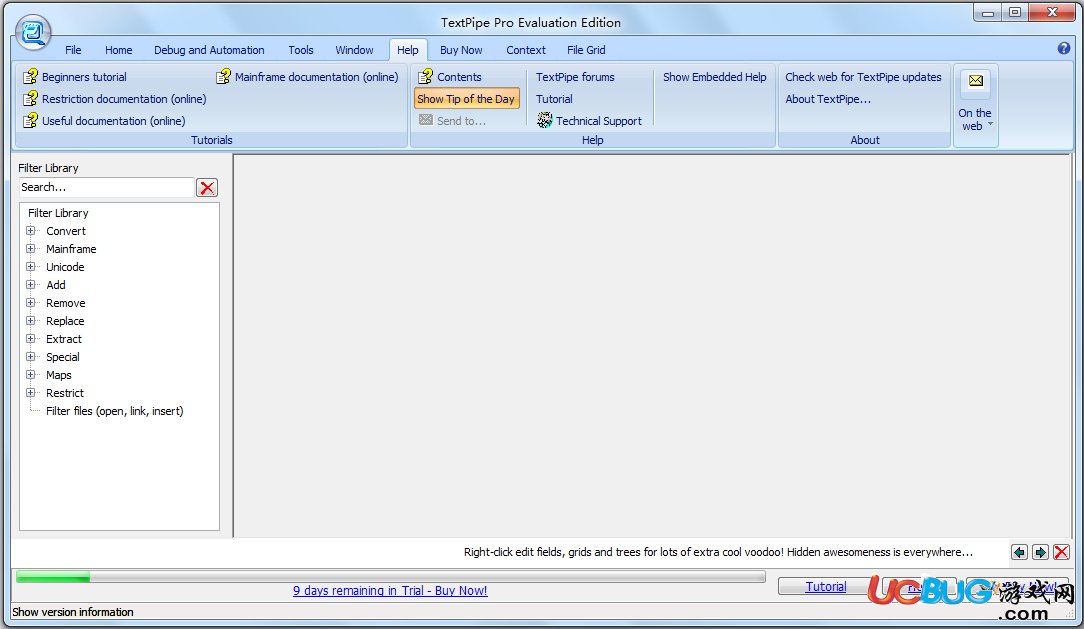Select Filter files (open, link, insert)
The image size is (1084, 629).
click(x=115, y=411)
